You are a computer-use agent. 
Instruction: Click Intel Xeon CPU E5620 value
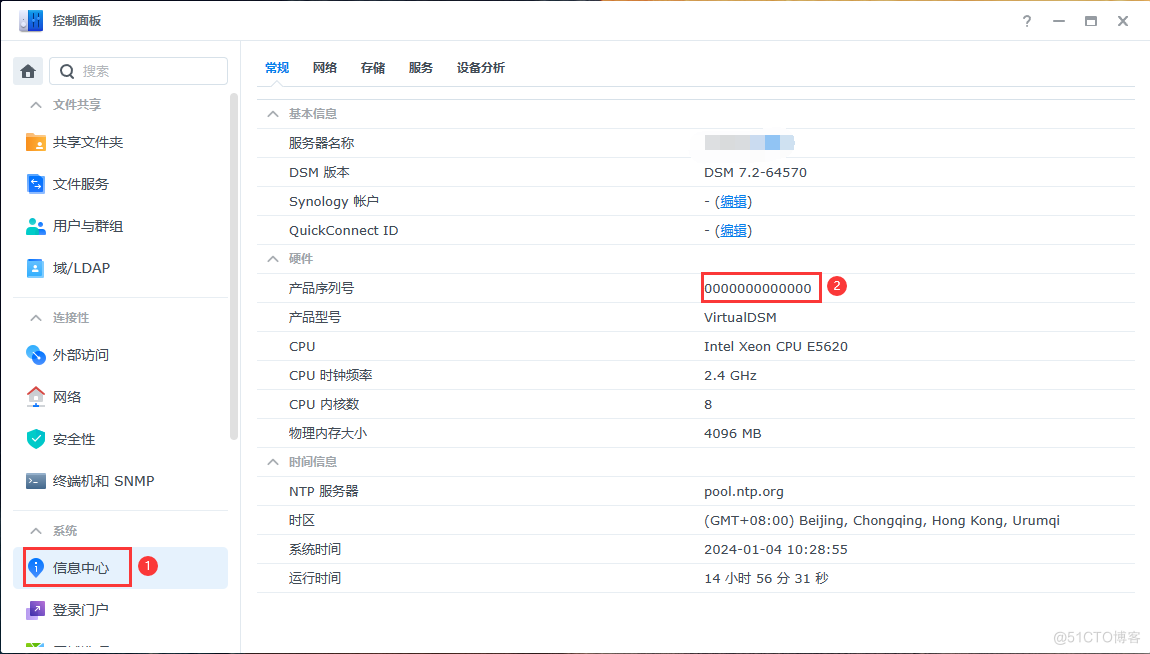[x=776, y=346]
